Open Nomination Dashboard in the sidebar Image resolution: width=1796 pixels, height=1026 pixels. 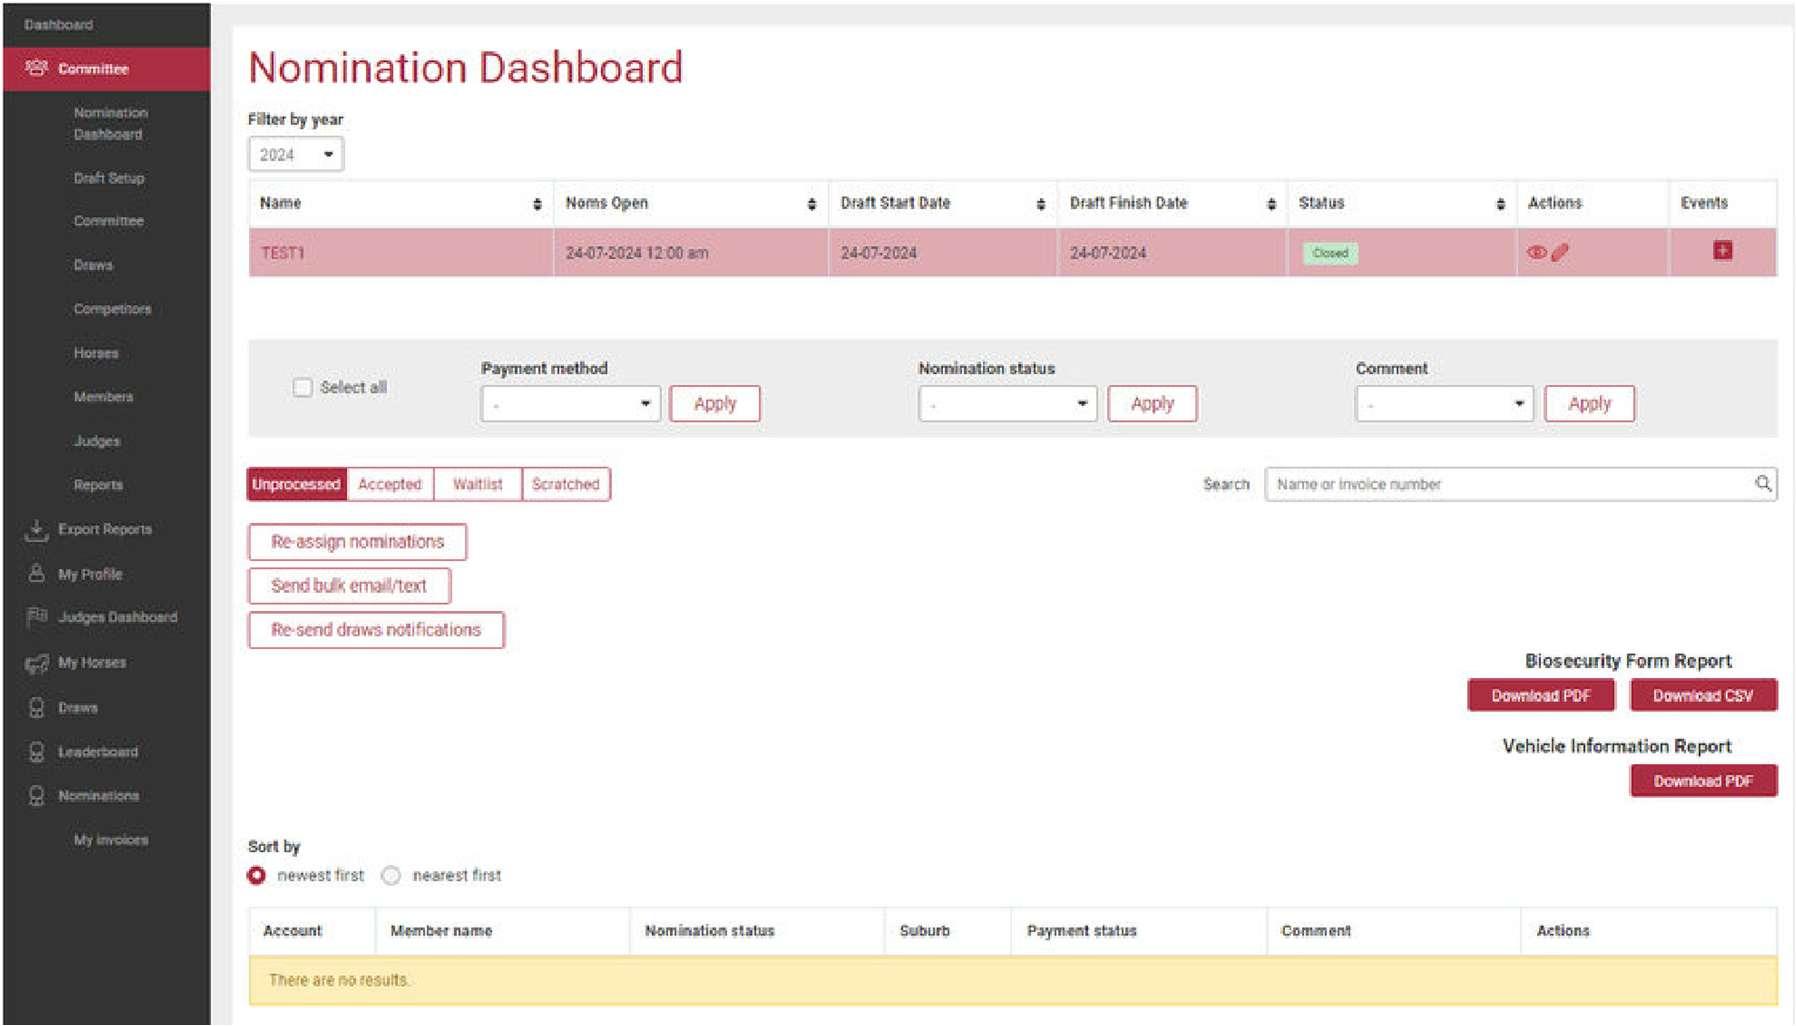110,124
